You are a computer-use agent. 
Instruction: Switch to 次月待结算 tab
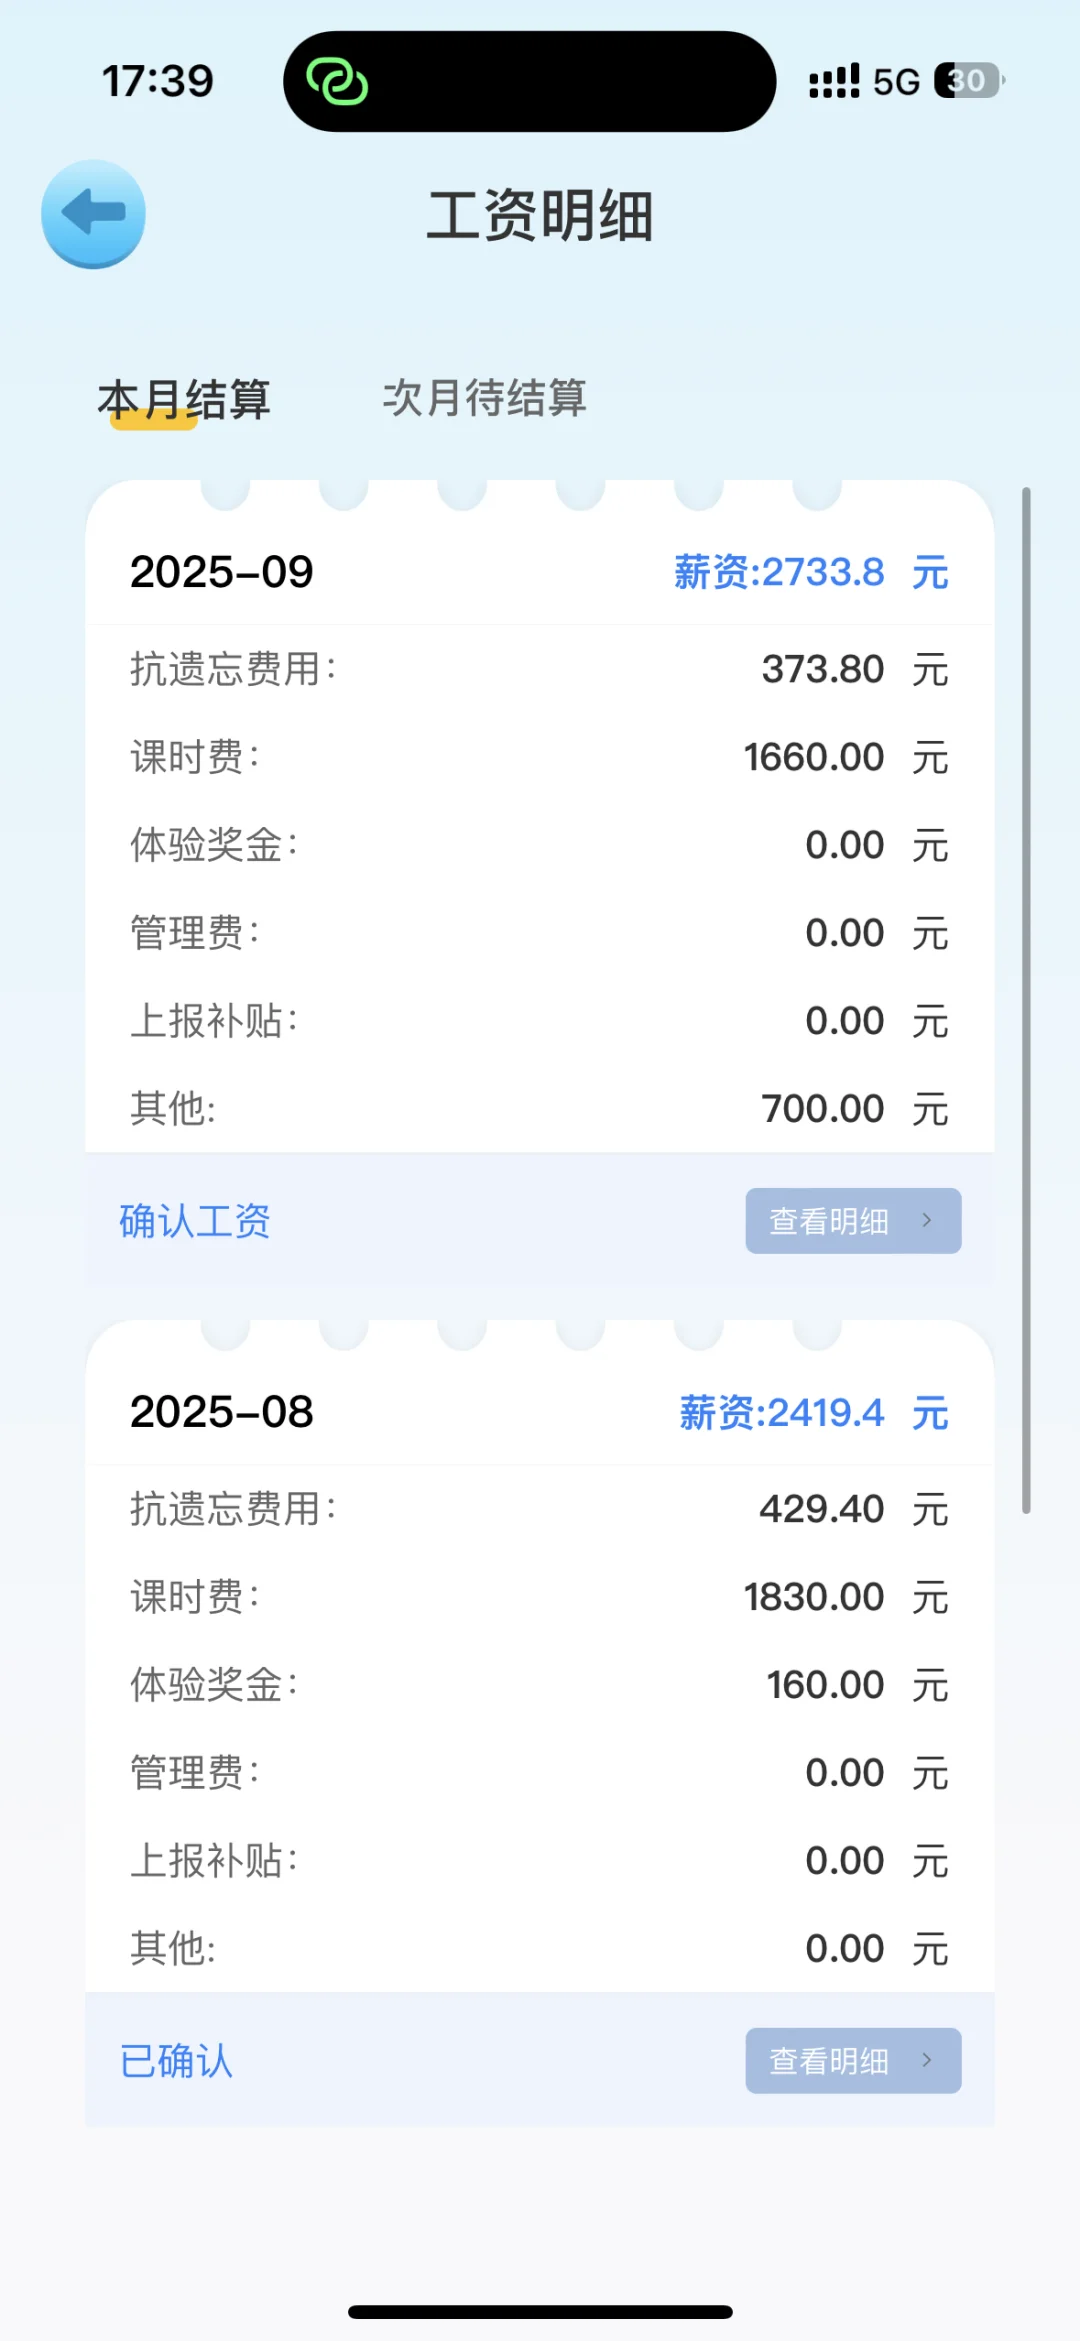[x=484, y=398]
